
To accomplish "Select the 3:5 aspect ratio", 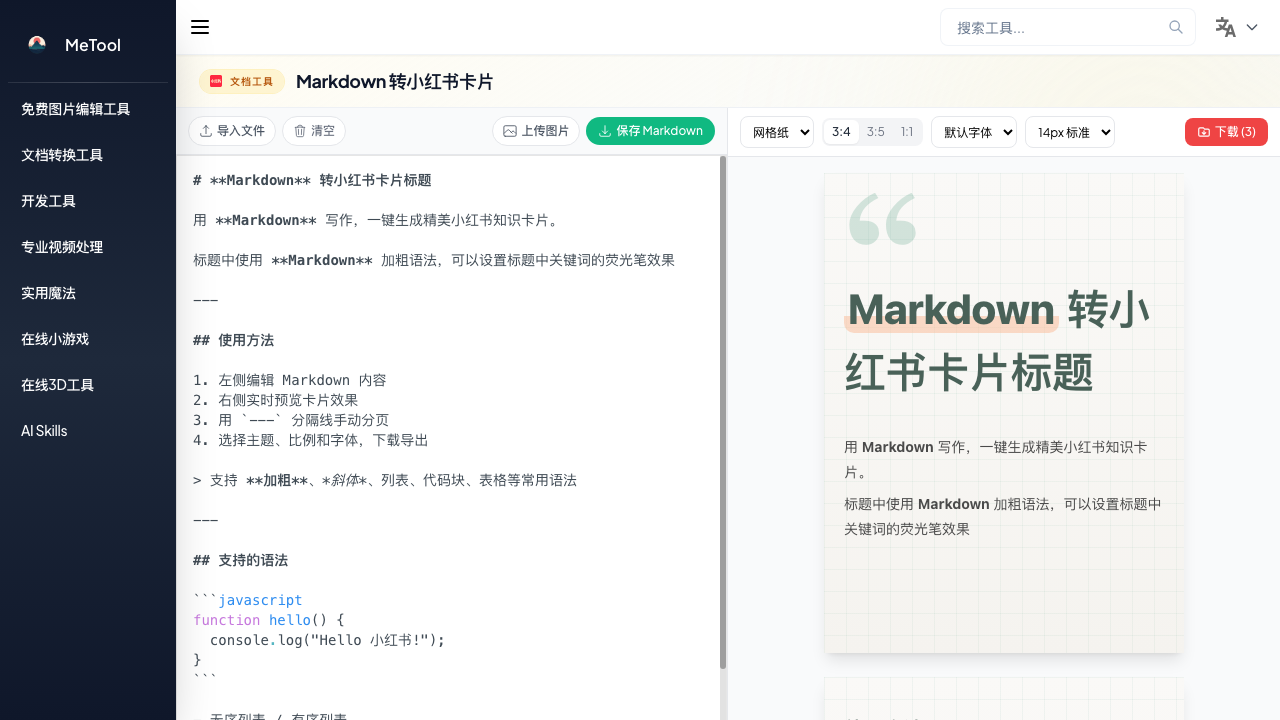I will click(875, 131).
